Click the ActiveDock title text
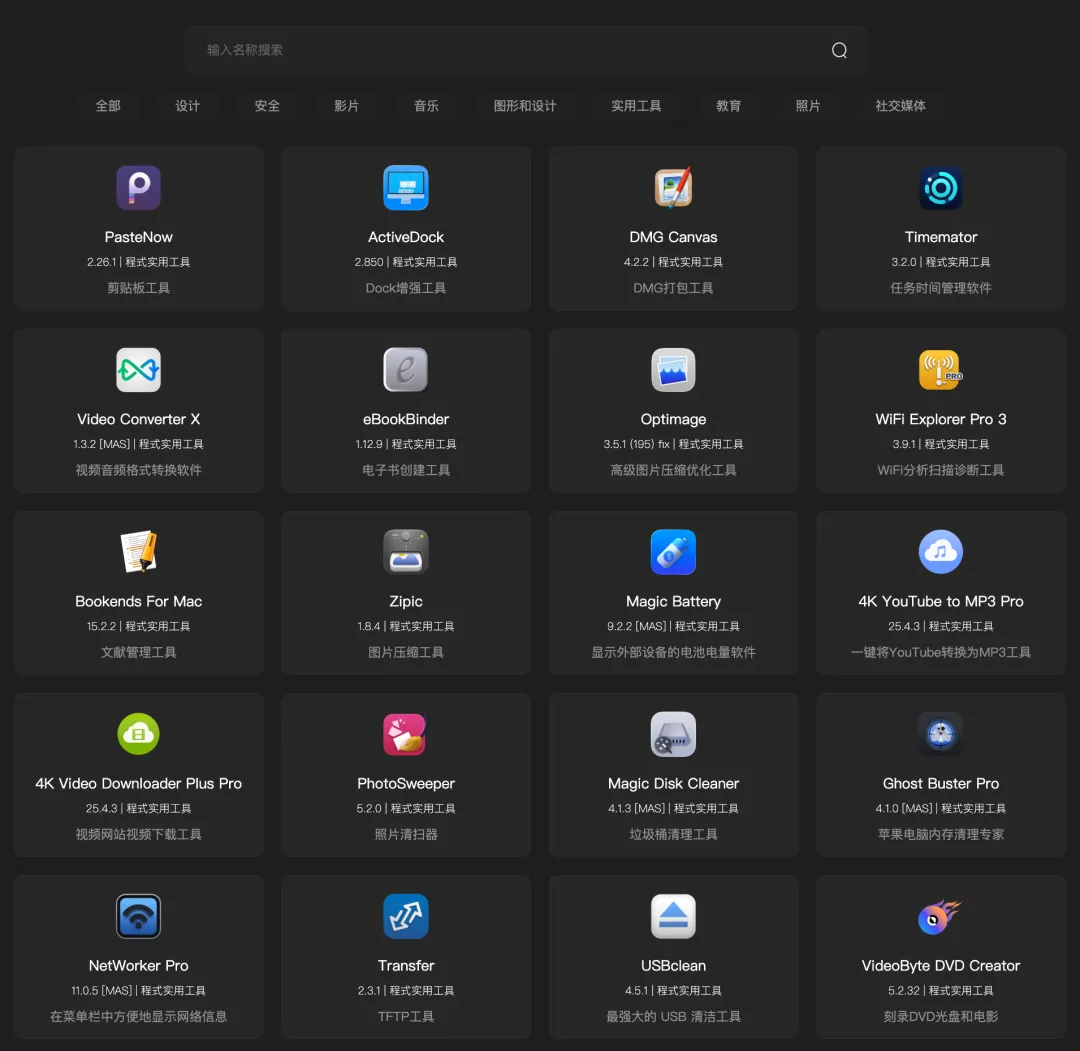 click(406, 237)
